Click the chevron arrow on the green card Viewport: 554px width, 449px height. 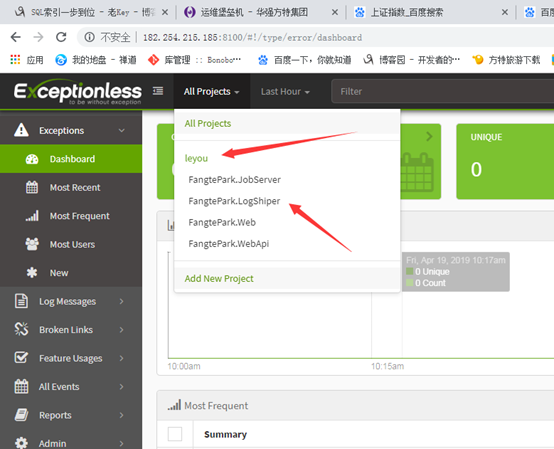click(429, 136)
